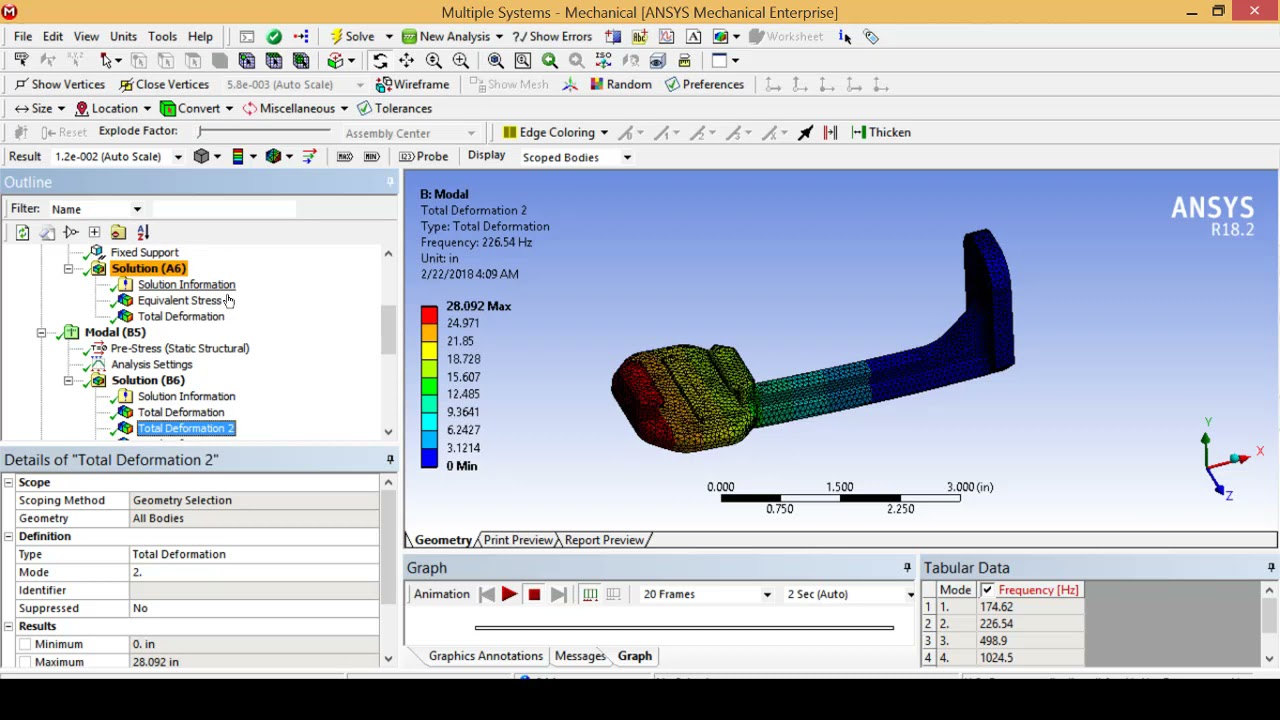
Task: Switch to the Graphics Annotations tab
Action: coord(485,656)
